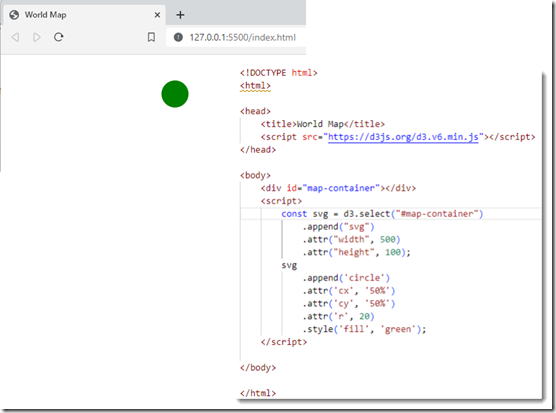Reload the page with refresh icon
Screen dimensions: 556x413
[59, 37]
